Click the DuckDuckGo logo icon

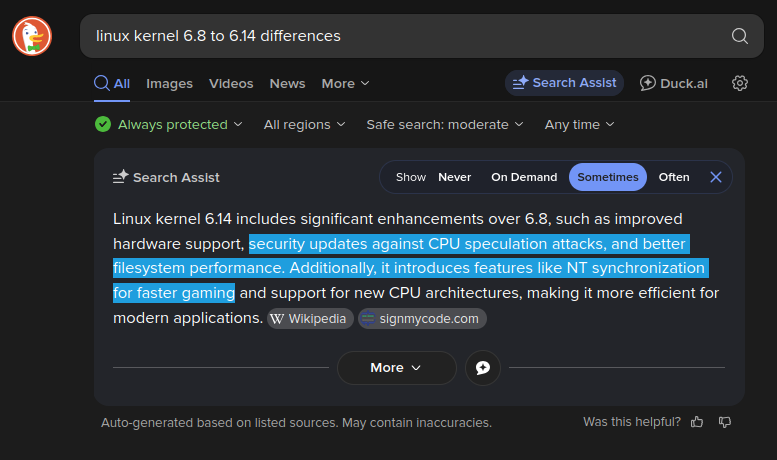point(32,36)
